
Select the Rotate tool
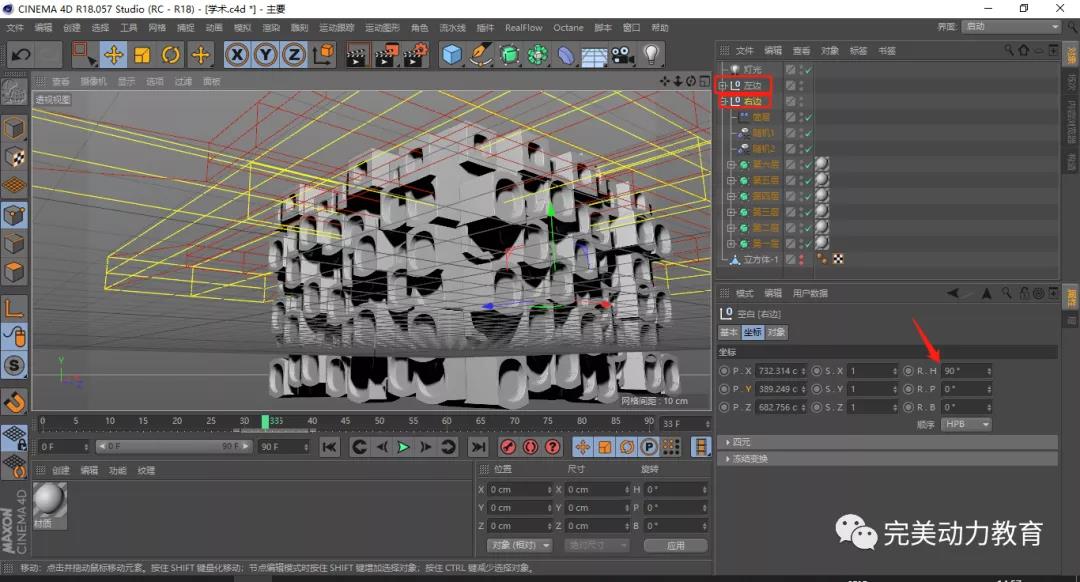[x=171, y=55]
